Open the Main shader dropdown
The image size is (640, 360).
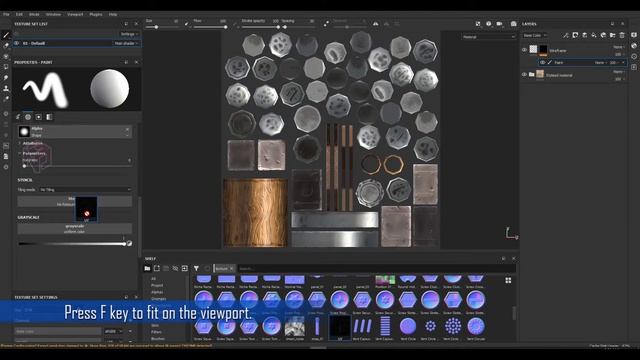pos(126,43)
